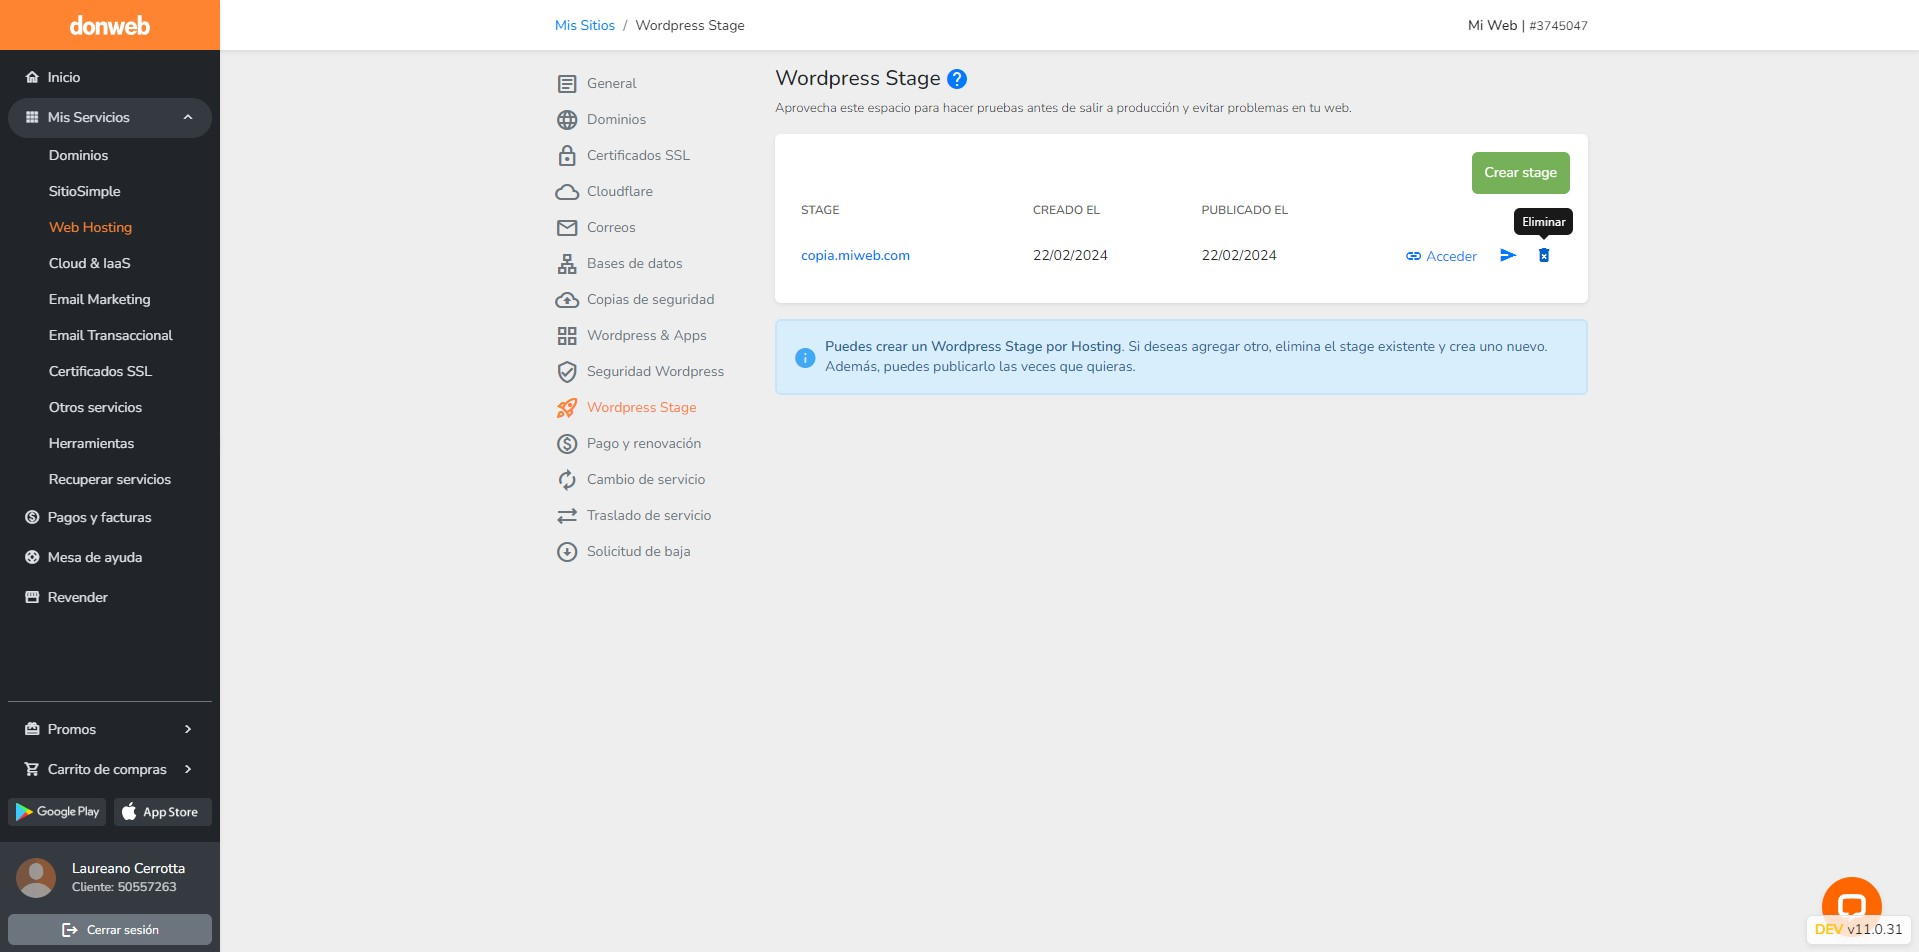Click the green Crear stage button
The width and height of the screenshot is (1919, 952).
point(1520,173)
